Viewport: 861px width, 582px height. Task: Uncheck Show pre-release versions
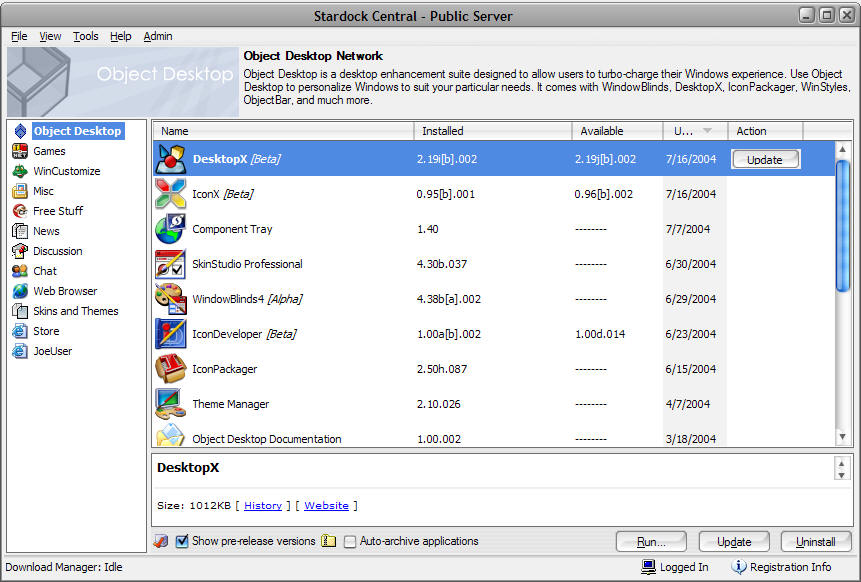tap(182, 541)
